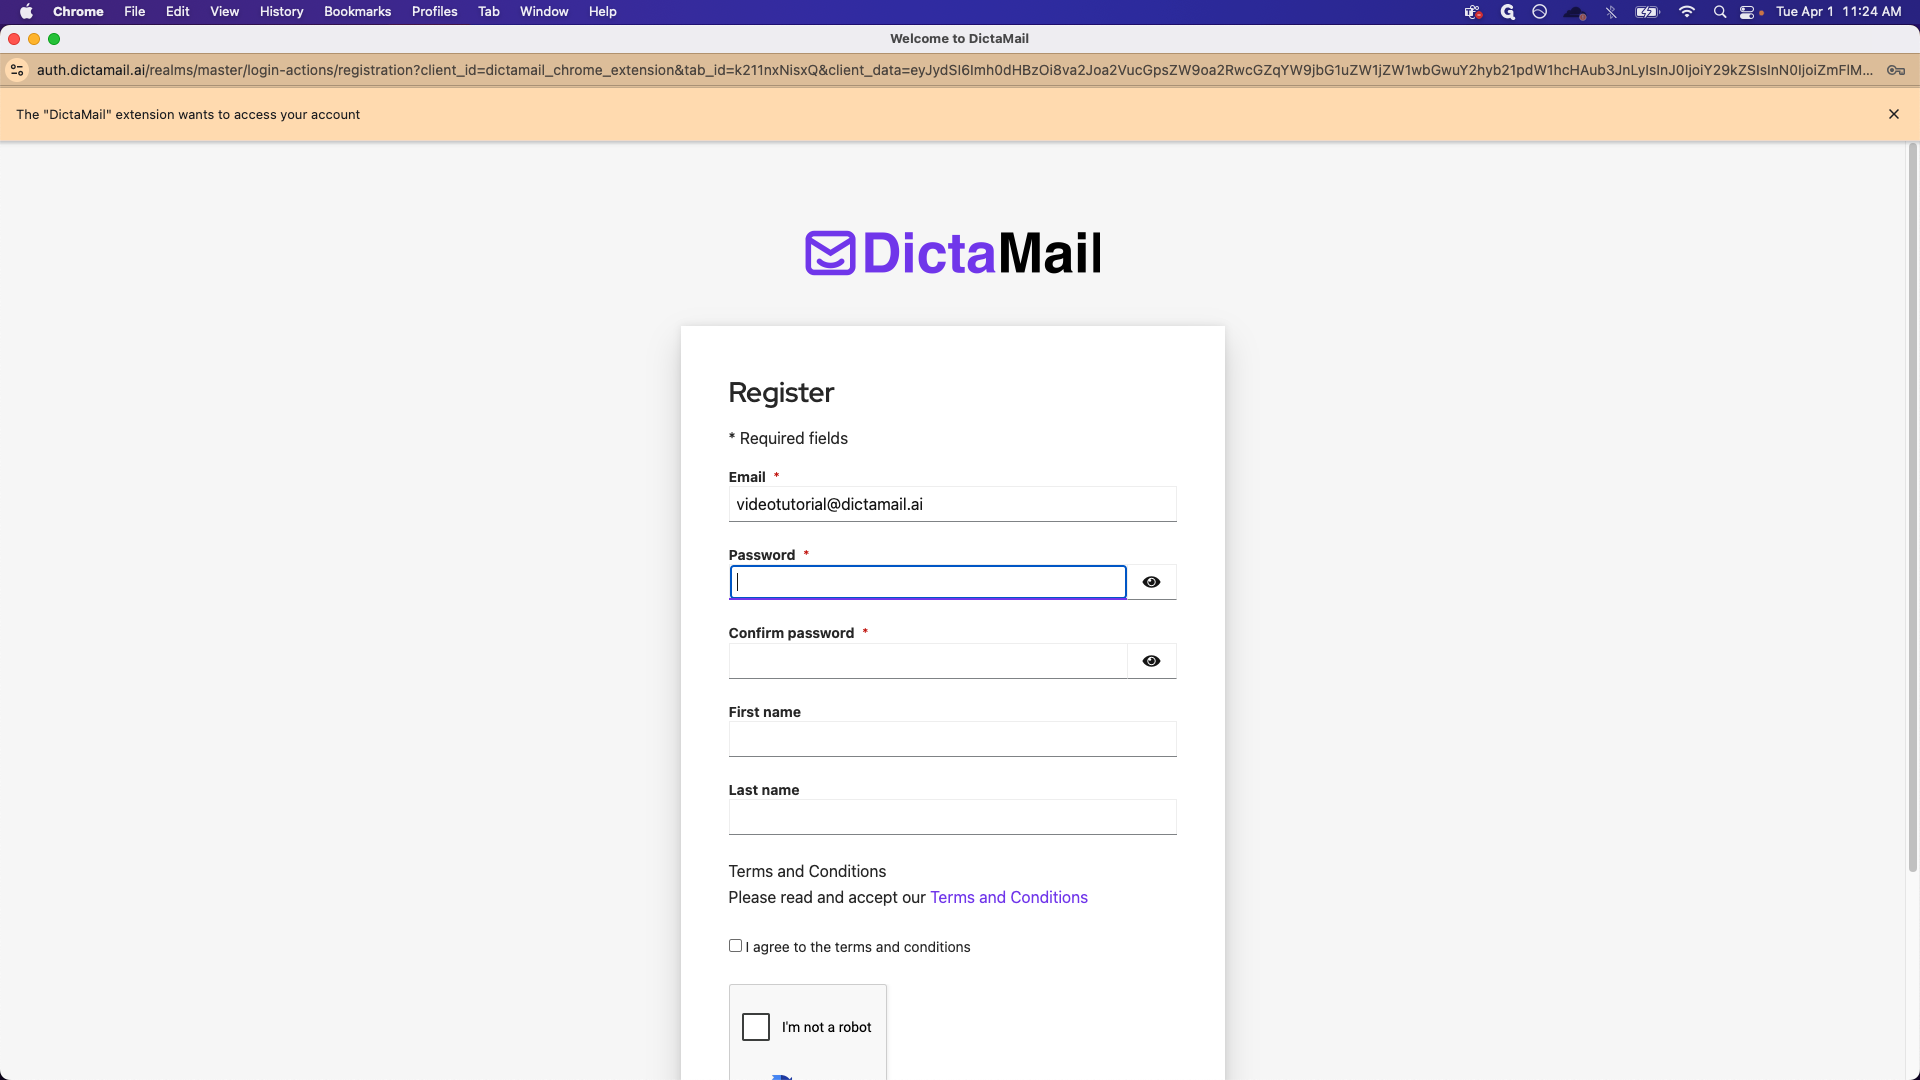Click the battery status icon
This screenshot has height=1080, width=1920.
[1647, 12]
